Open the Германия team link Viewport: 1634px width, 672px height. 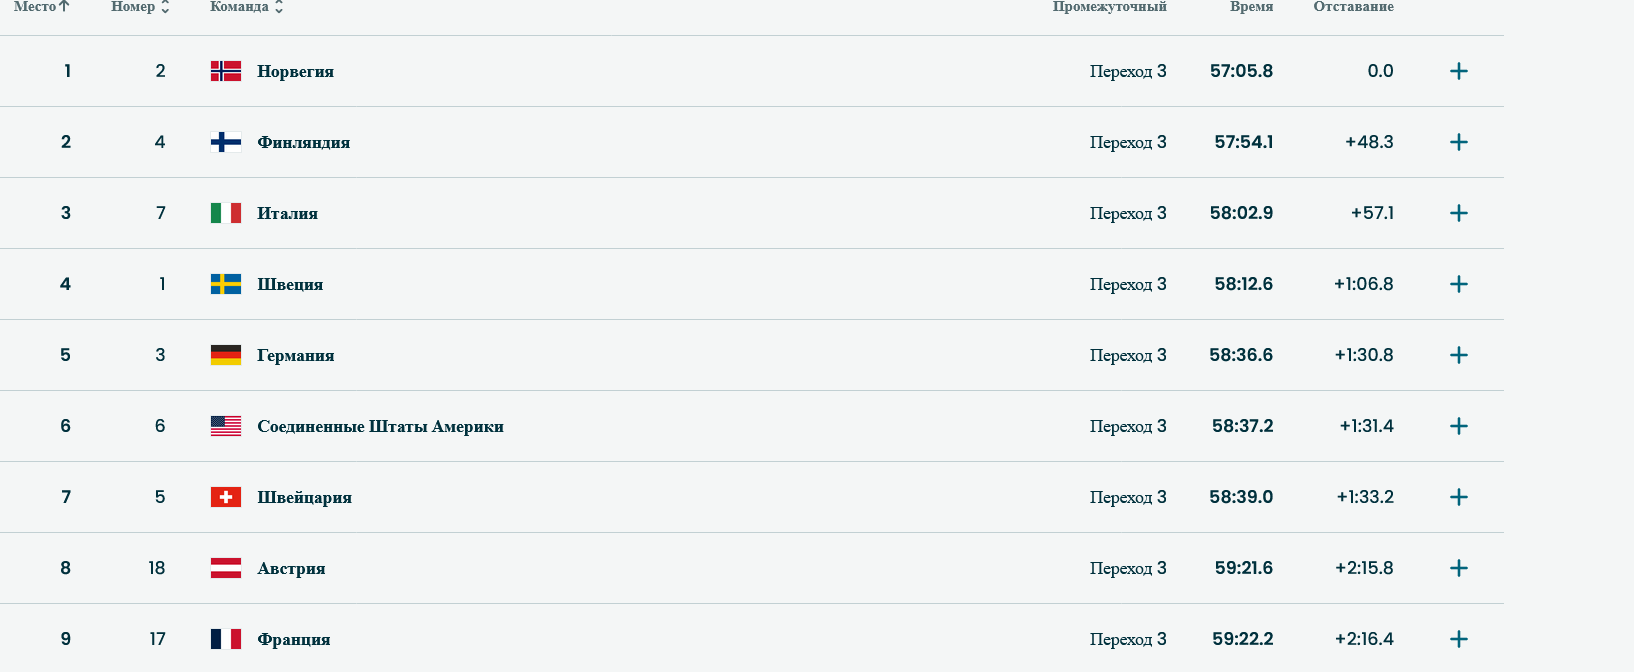point(295,355)
